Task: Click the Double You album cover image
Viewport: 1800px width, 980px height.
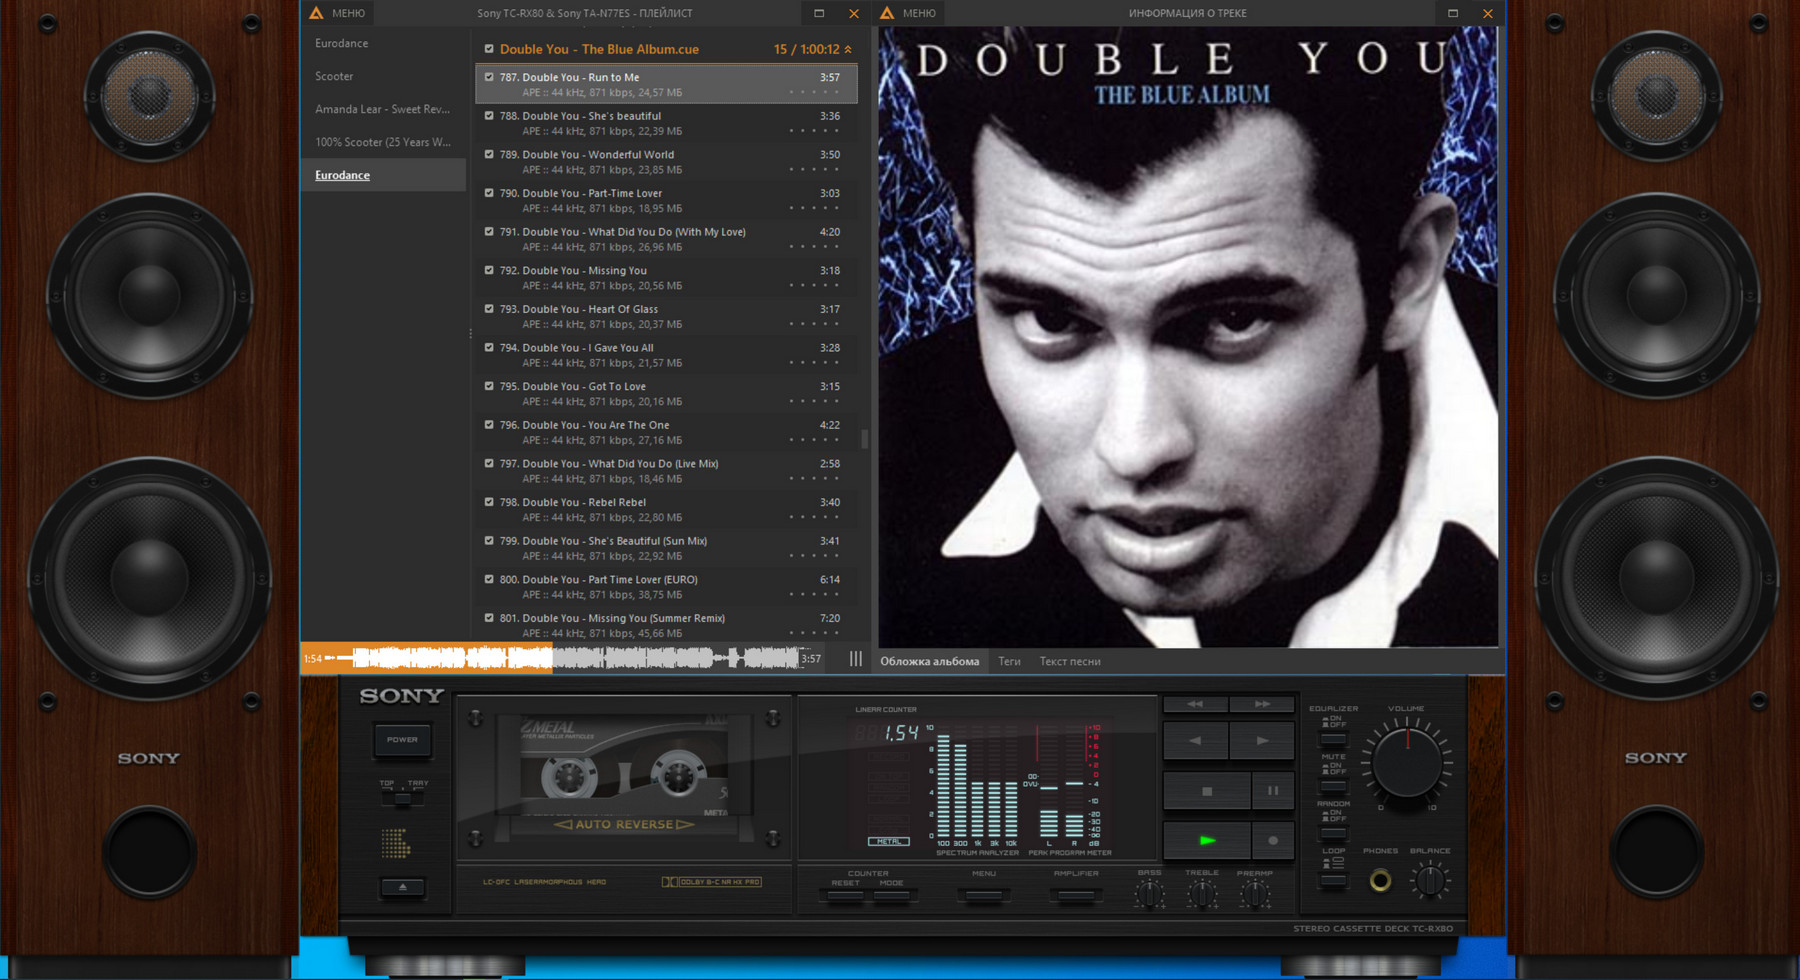Action: pyautogui.click(x=1188, y=337)
